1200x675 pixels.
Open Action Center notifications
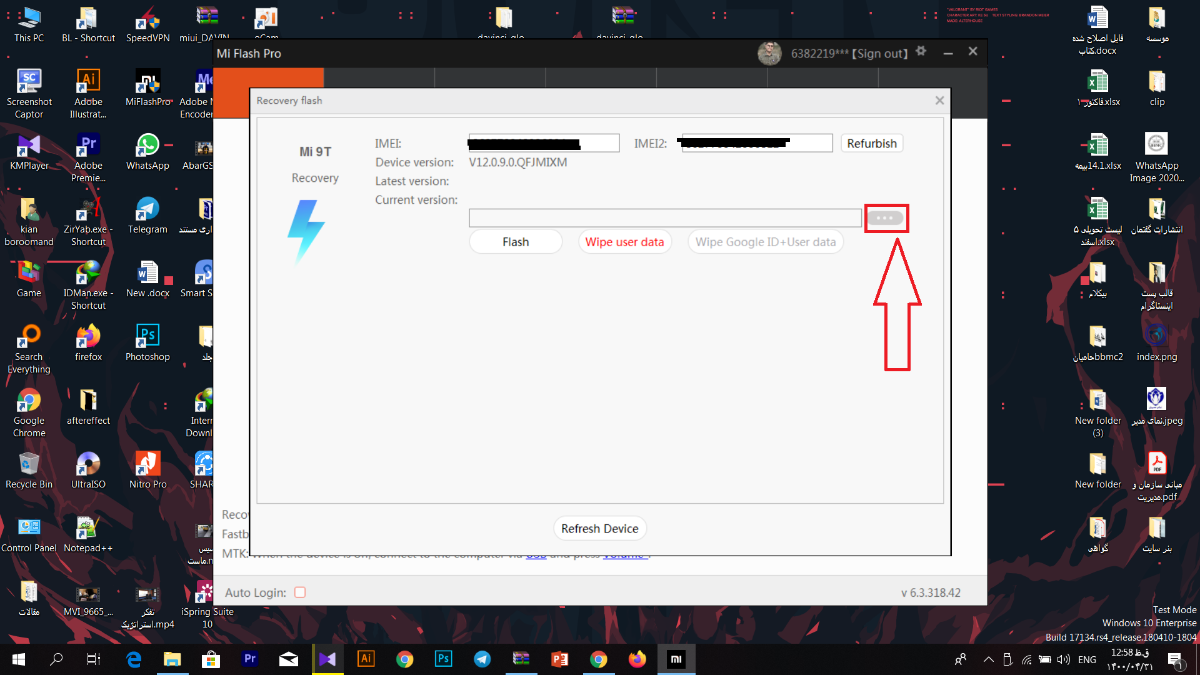(x=1177, y=659)
